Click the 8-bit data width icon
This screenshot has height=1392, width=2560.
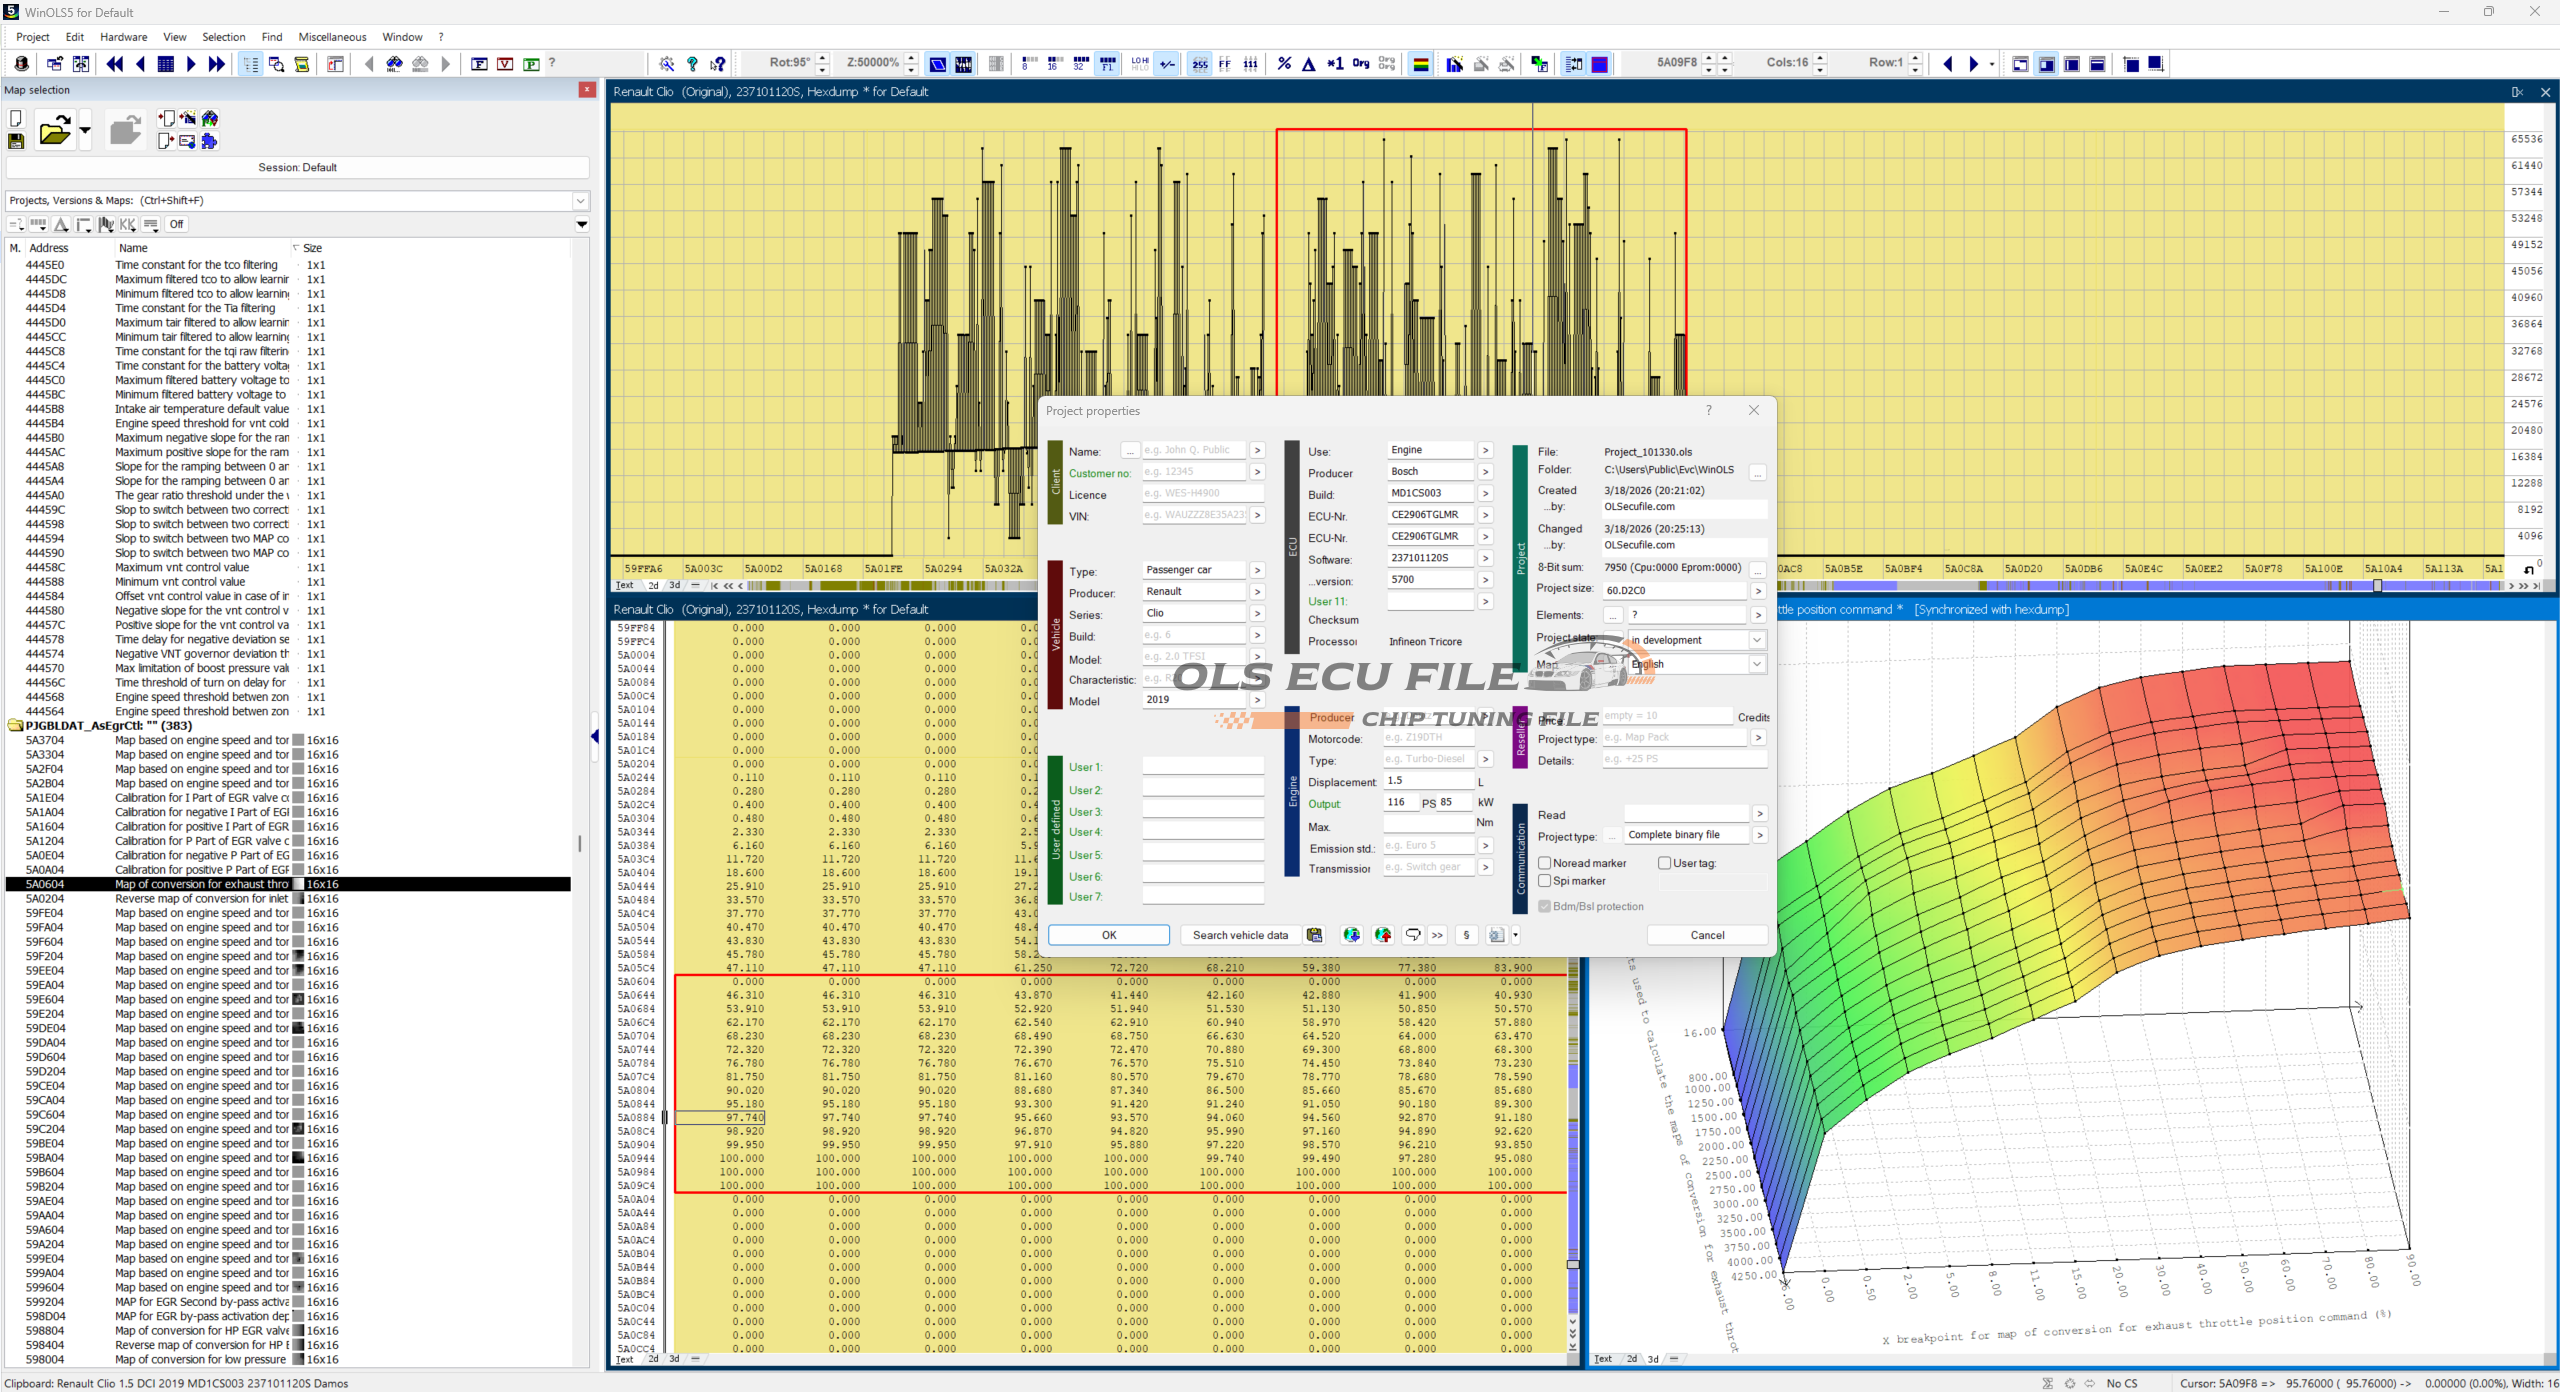pos(1028,64)
